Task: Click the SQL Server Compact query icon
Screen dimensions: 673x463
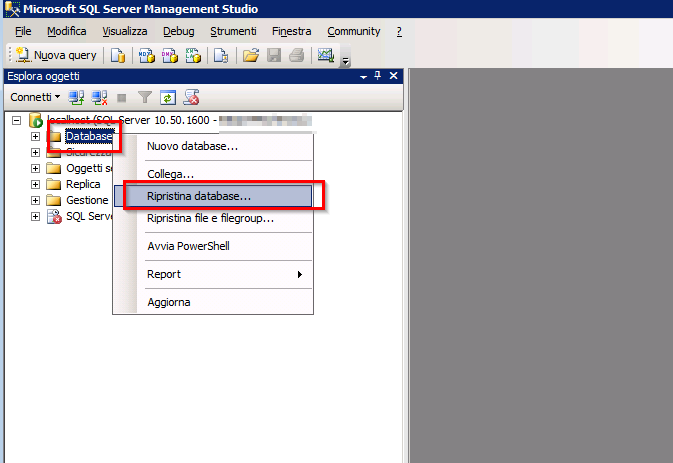Action: 221,55
